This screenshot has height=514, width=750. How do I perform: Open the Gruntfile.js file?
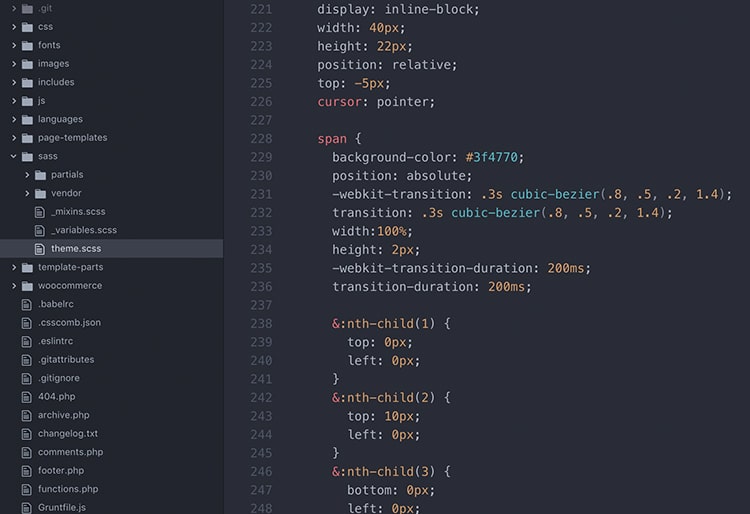(62, 507)
